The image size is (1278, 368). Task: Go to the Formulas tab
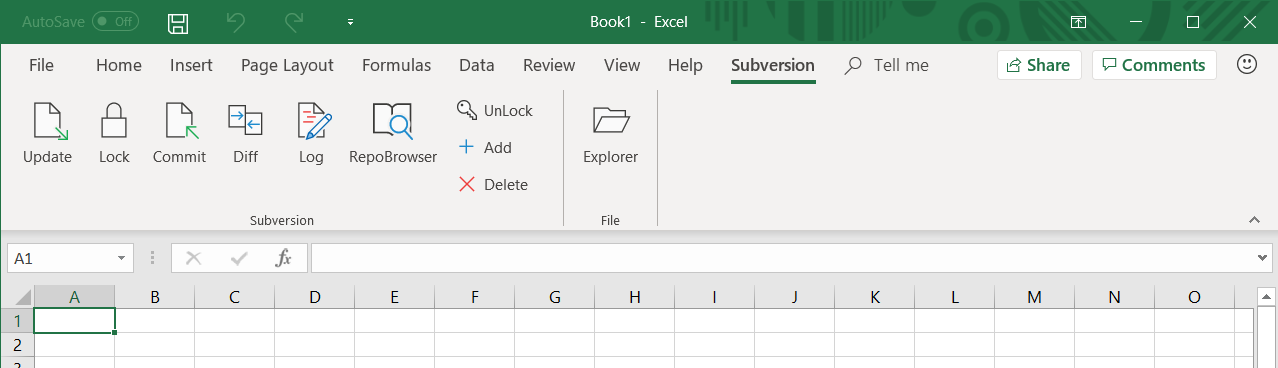pyautogui.click(x=396, y=65)
